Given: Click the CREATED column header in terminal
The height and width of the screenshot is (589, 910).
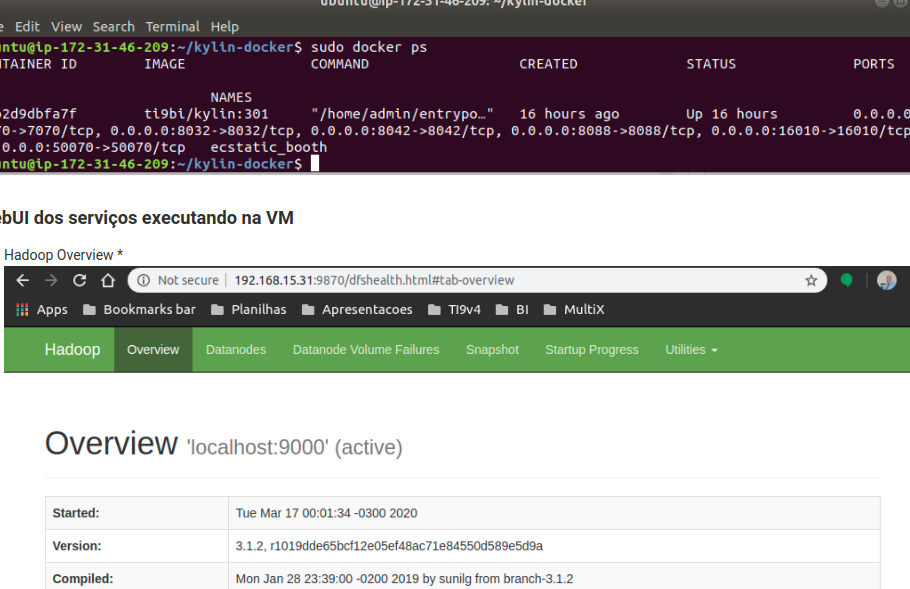Looking at the screenshot, I should point(548,64).
